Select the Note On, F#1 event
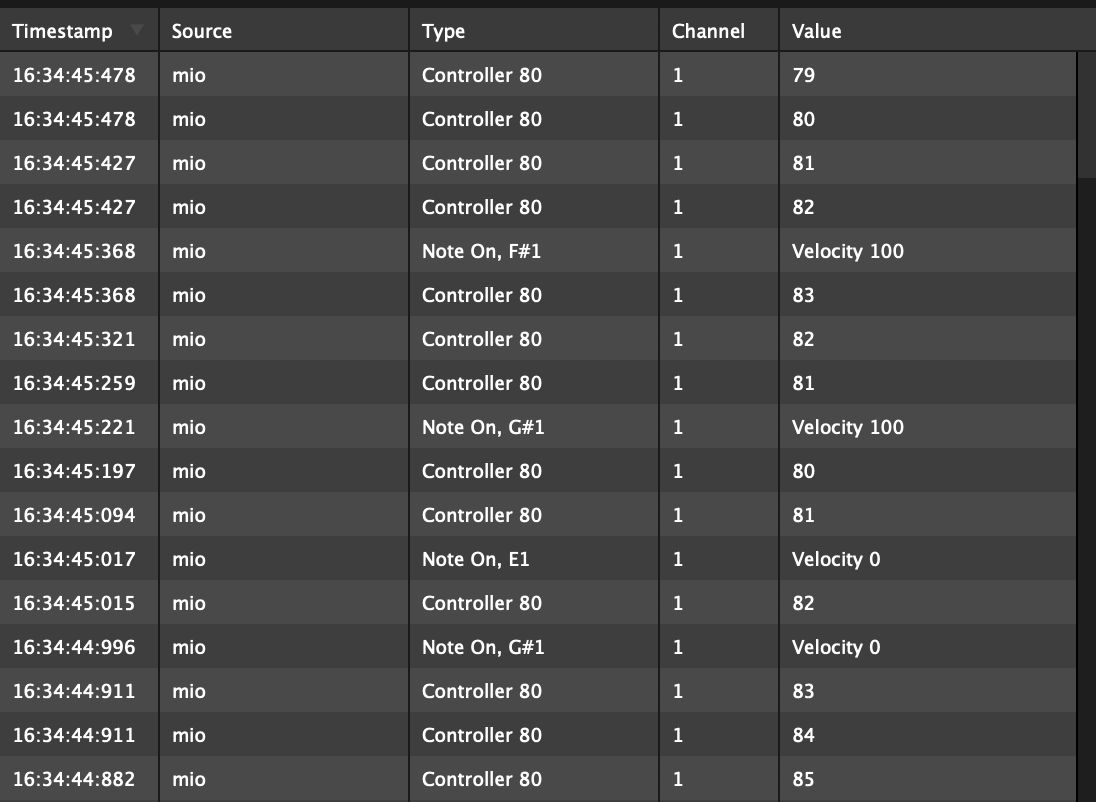The width and height of the screenshot is (1096, 802). (x=482, y=251)
